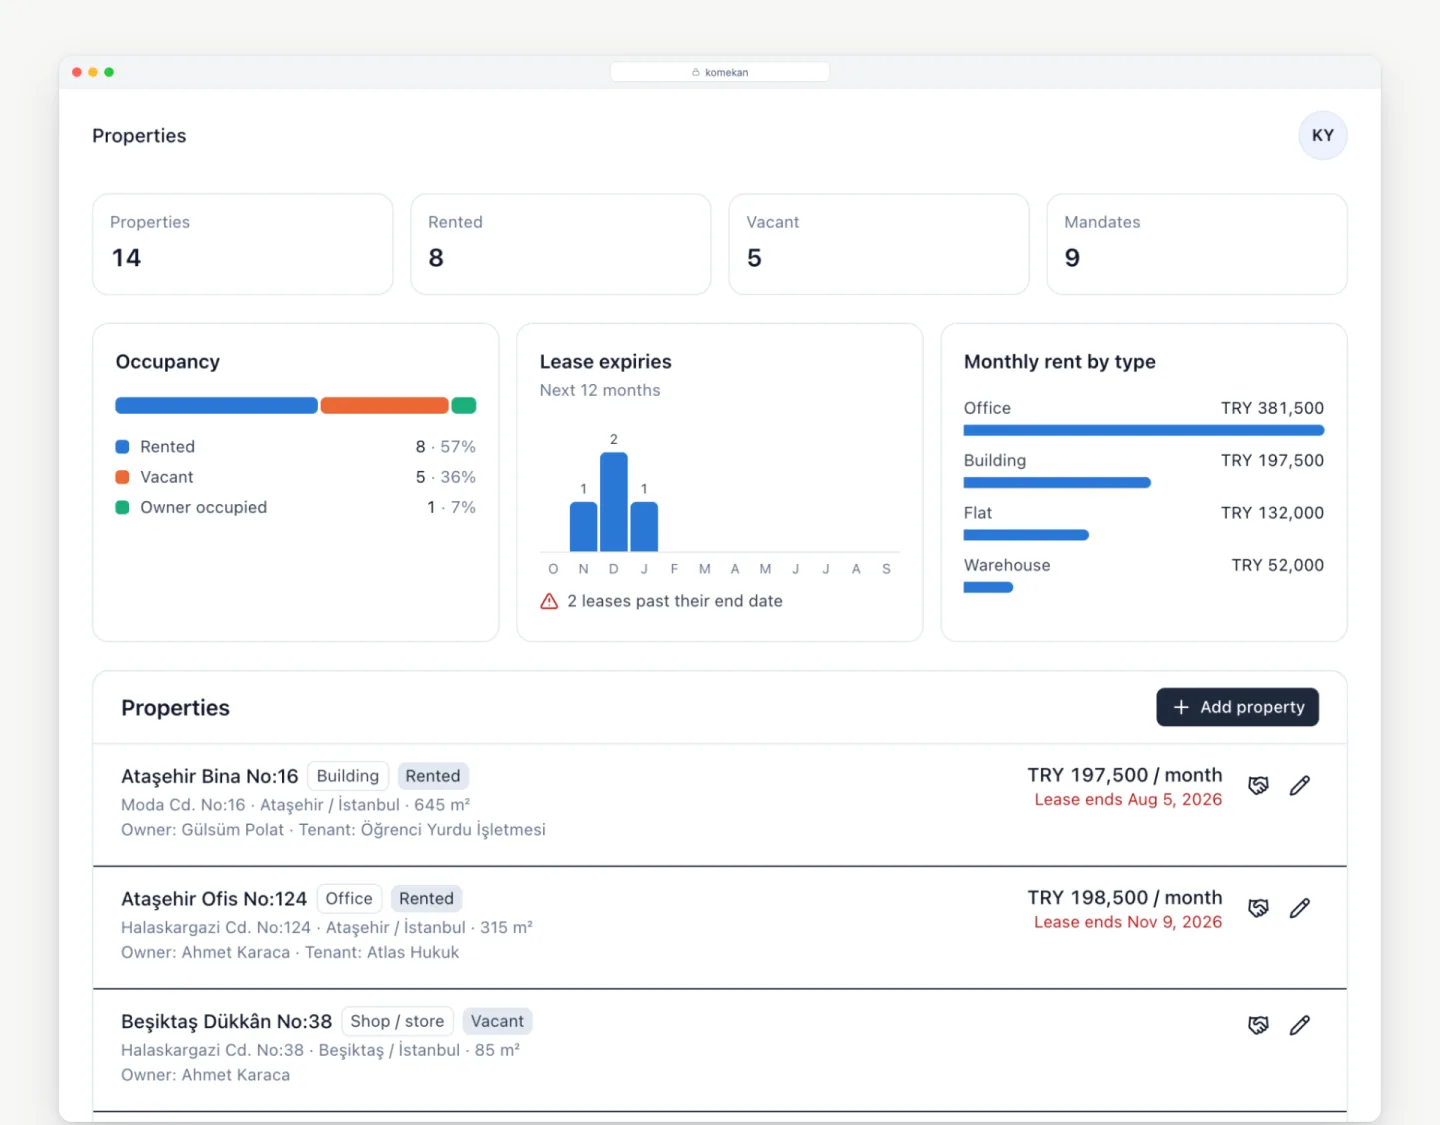
Task: Click 'Lease ends Nov 9, 2026' text
Action: (x=1128, y=922)
